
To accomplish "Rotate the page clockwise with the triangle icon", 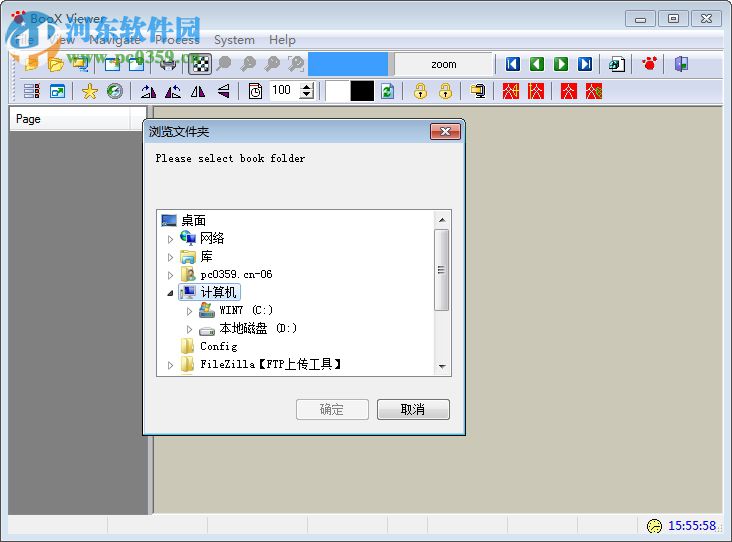I will 148,91.
